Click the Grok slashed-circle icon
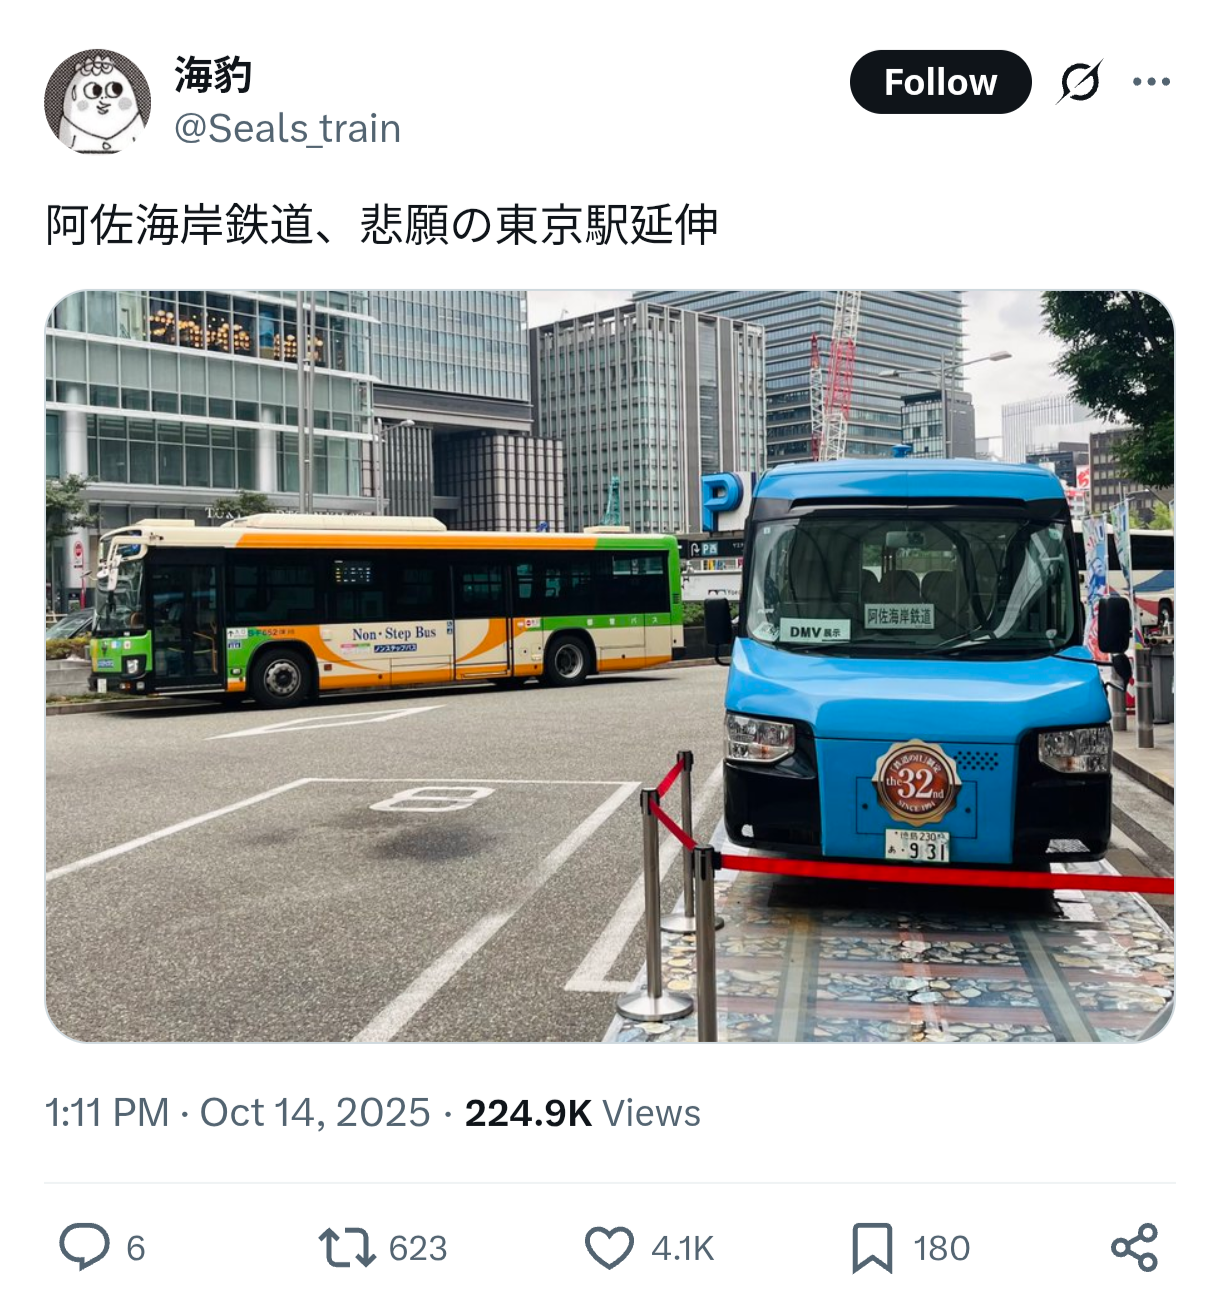This screenshot has height=1304, width=1220. [x=1080, y=82]
